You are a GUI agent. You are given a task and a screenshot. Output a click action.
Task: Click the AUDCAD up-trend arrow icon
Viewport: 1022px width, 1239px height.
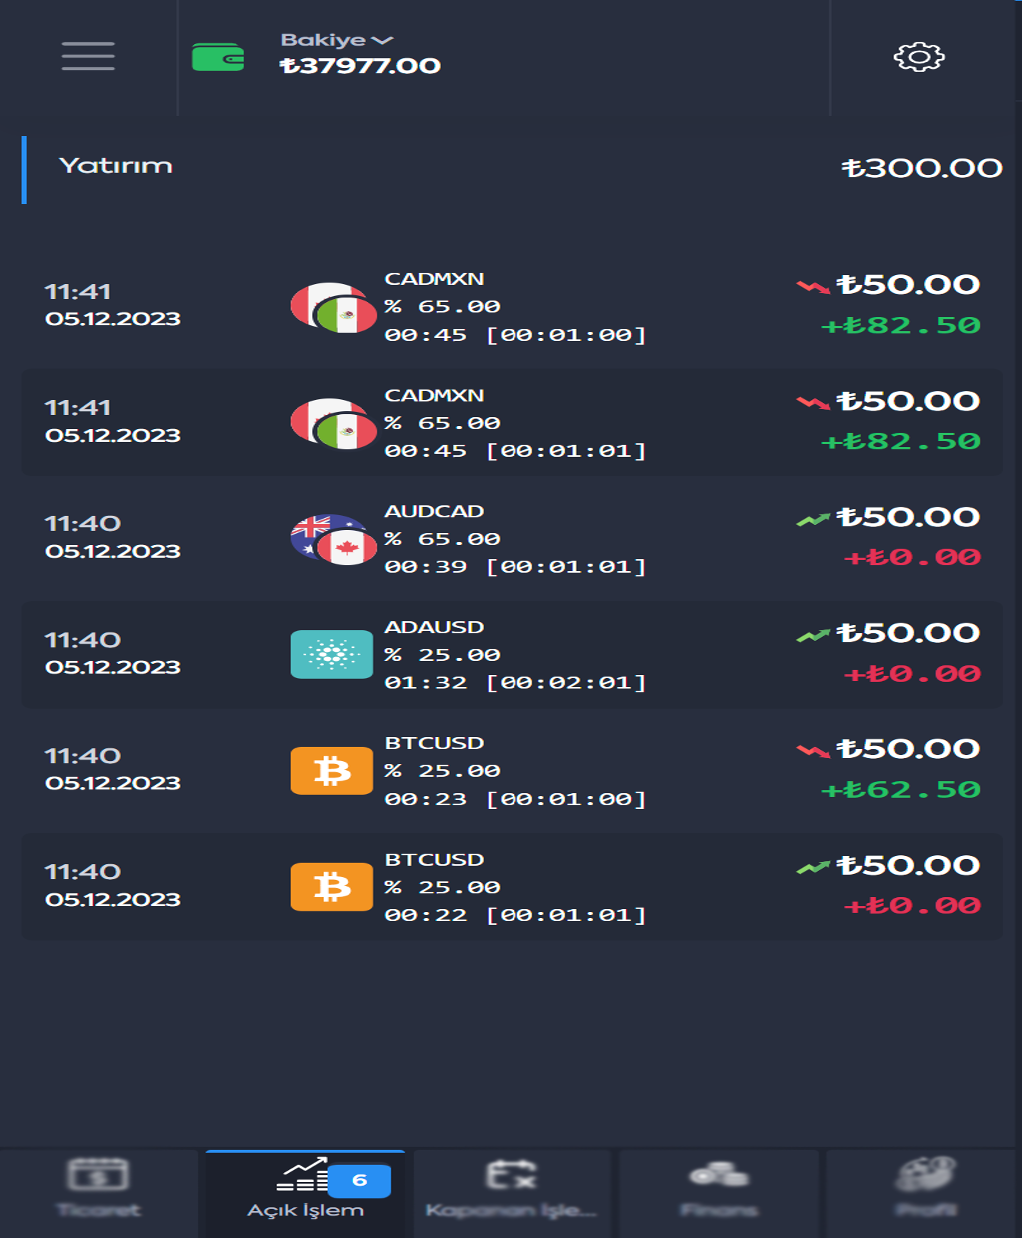(x=813, y=519)
